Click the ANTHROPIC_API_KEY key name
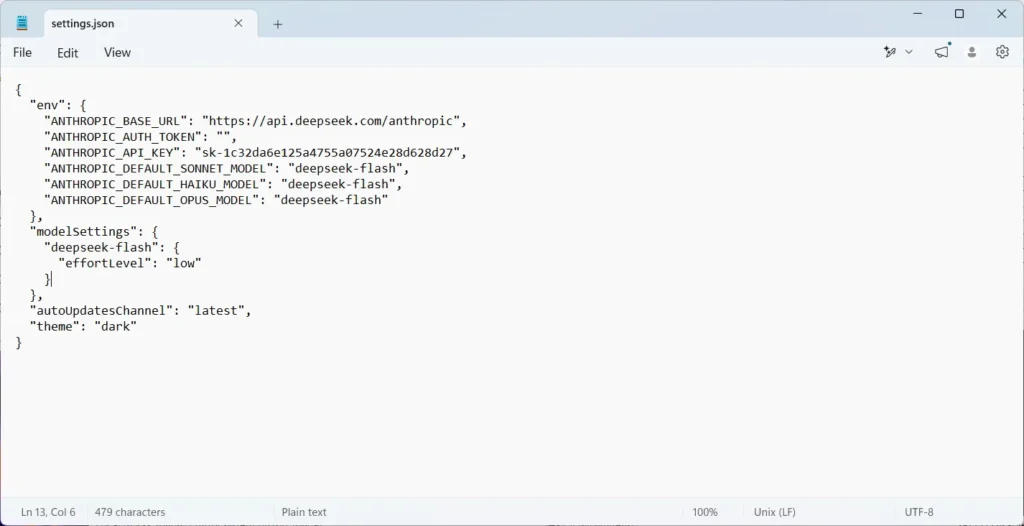 (x=113, y=153)
